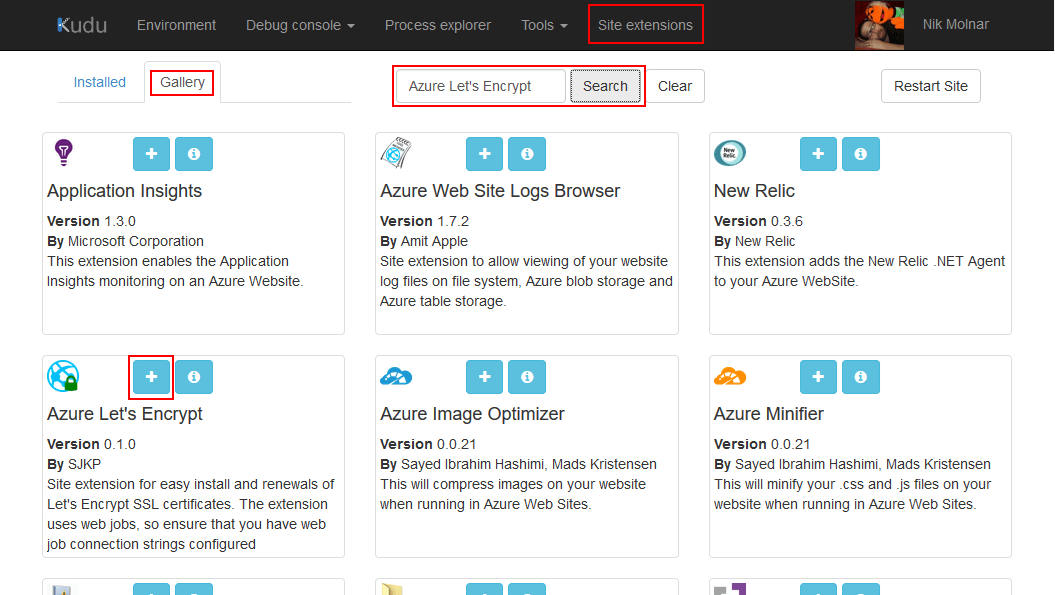Click the Search button
Image resolution: width=1055 pixels, height=595 pixels.
[x=605, y=86]
